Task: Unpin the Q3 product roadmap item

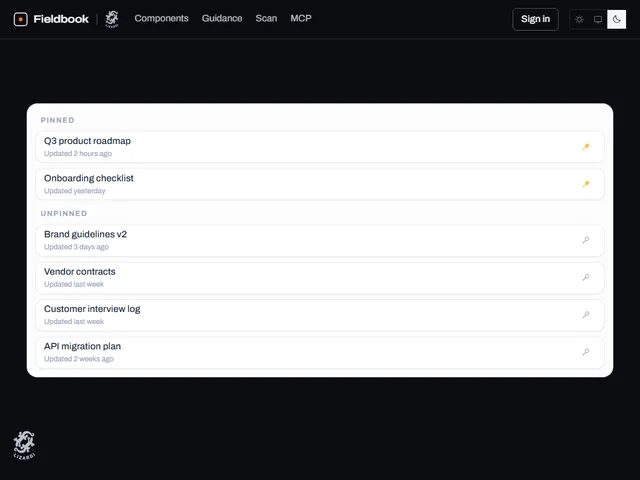Action: tap(586, 147)
